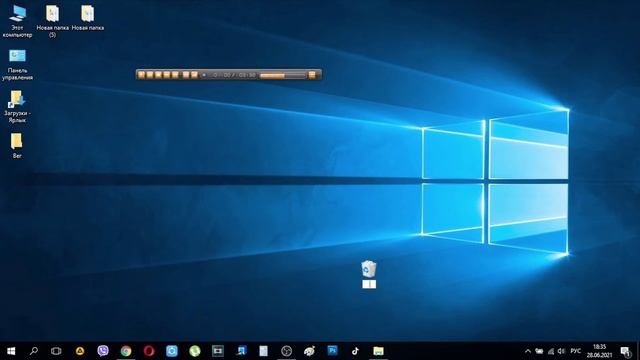Select the Этот компьютер desktop icon
Screen dimensions: 640x360
click(x=17, y=22)
